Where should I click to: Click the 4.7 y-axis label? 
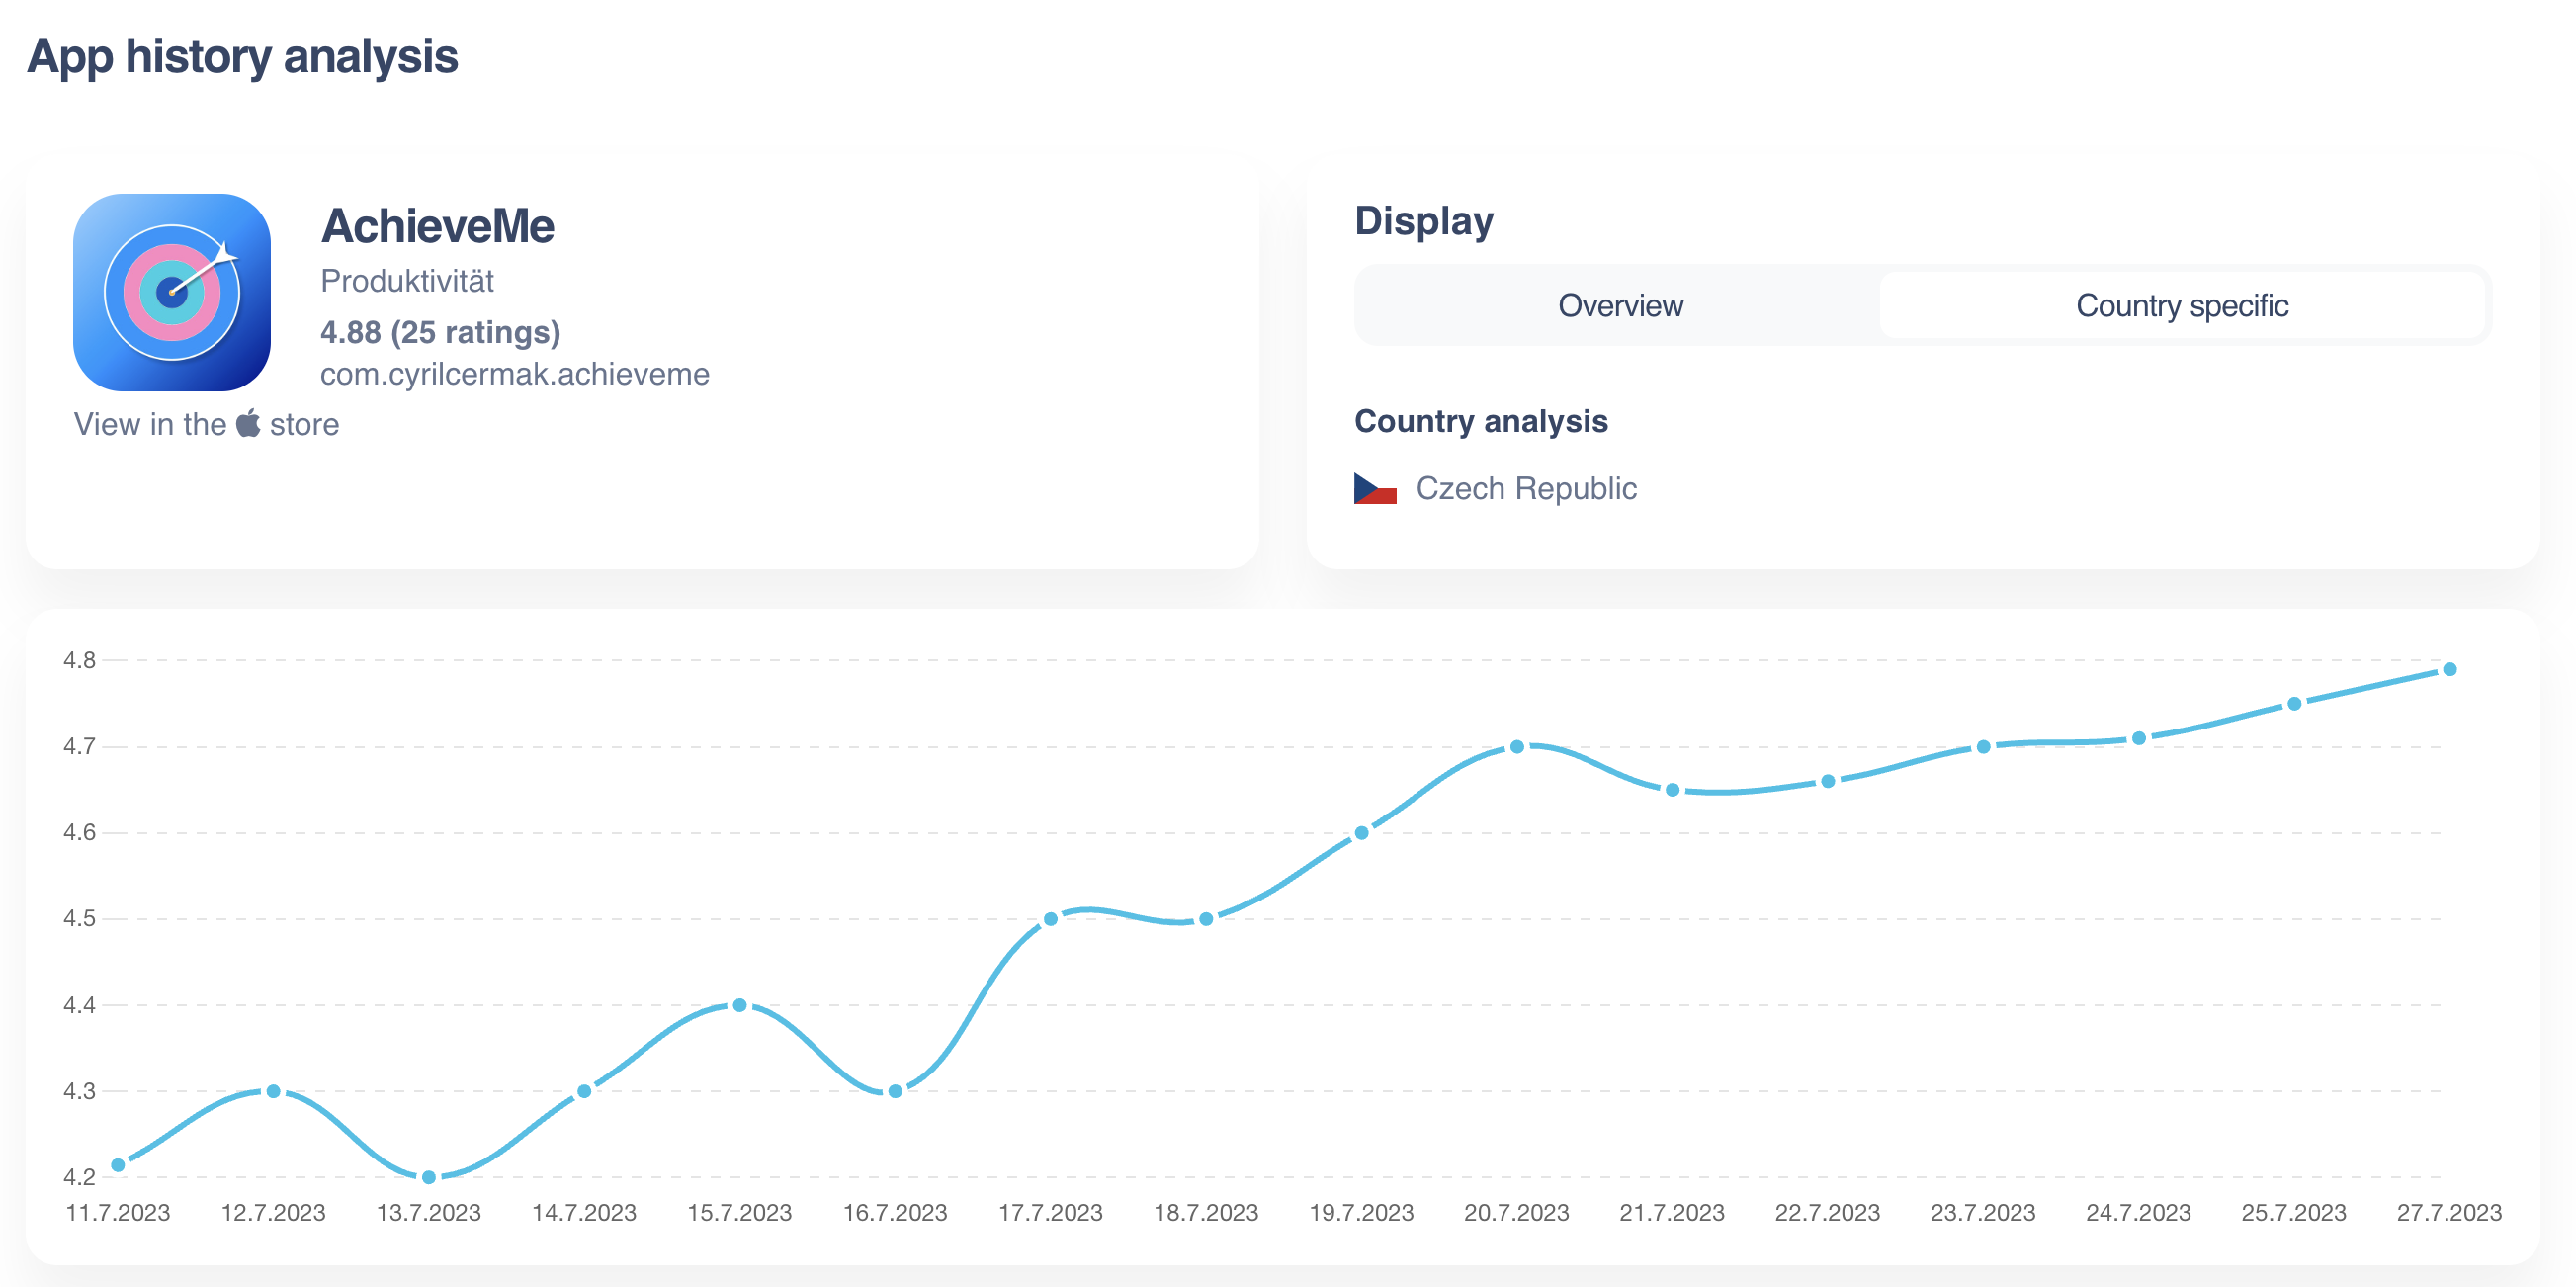79,747
